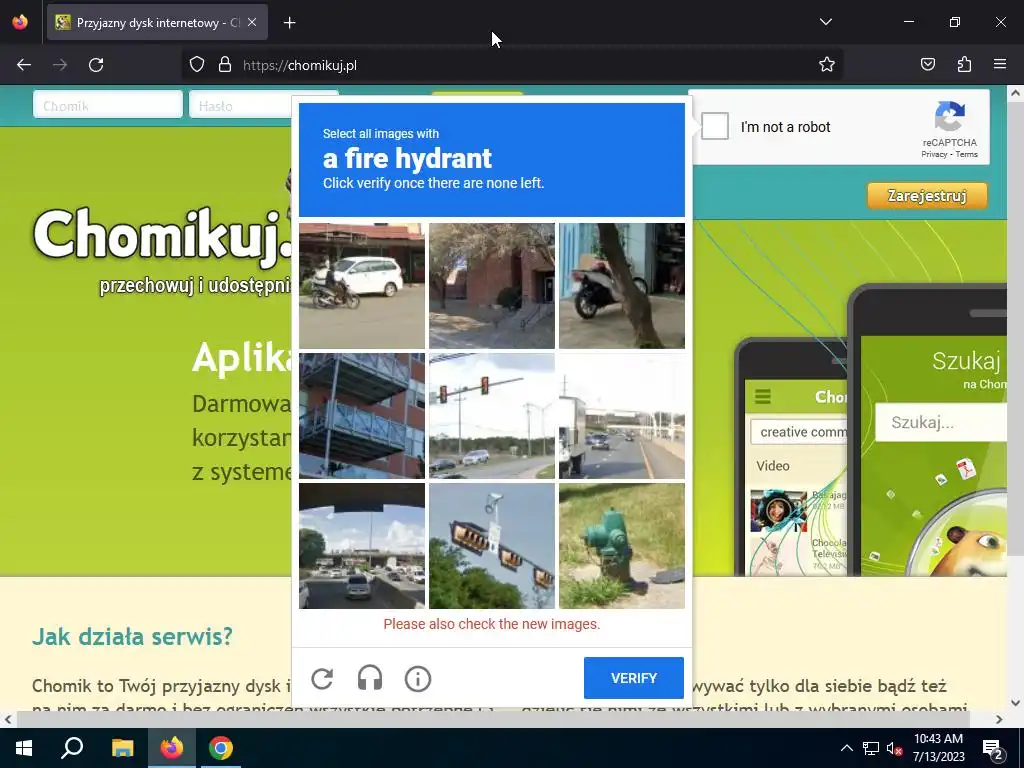Viewport: 1024px width, 768px height.
Task: Click the Jak działa serwis? heading
Action: pyautogui.click(x=132, y=636)
